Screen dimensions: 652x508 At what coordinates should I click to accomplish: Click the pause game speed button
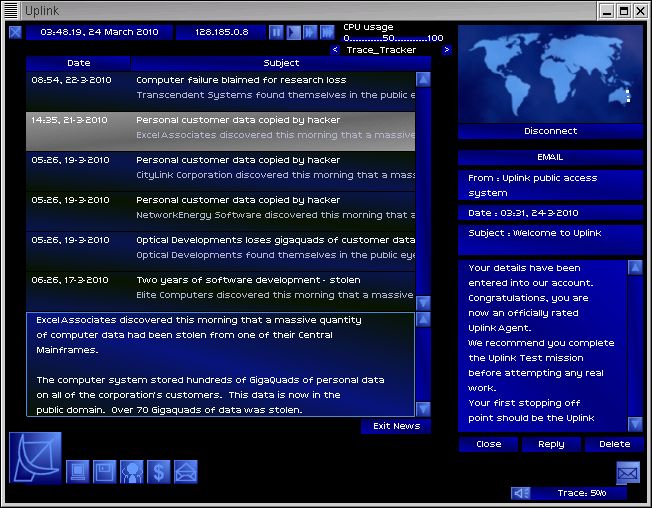point(276,32)
